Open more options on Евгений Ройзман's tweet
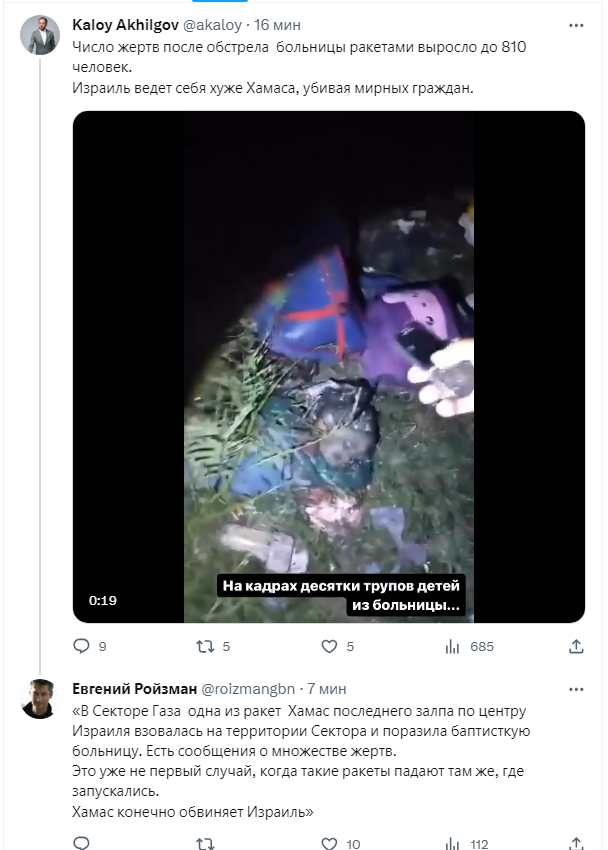The image size is (608, 850). 575,688
